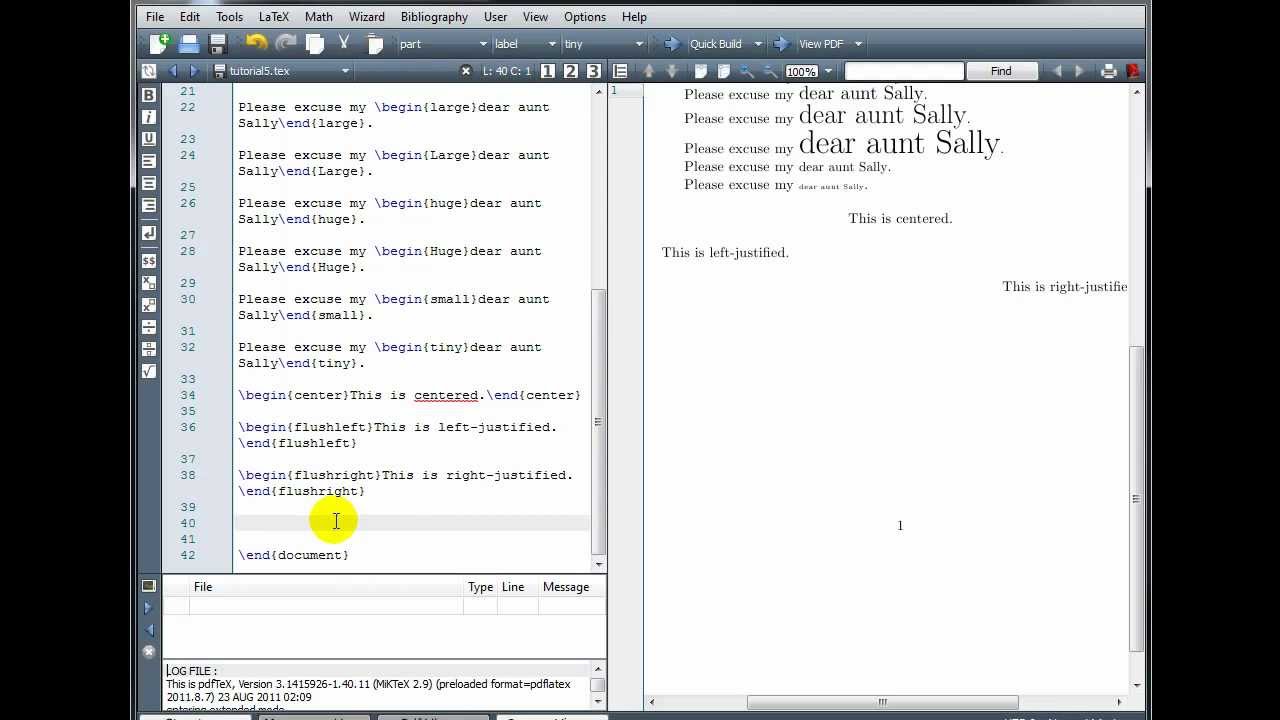Fit PDF page width in the viewer
The image size is (1280, 720).
click(700, 71)
